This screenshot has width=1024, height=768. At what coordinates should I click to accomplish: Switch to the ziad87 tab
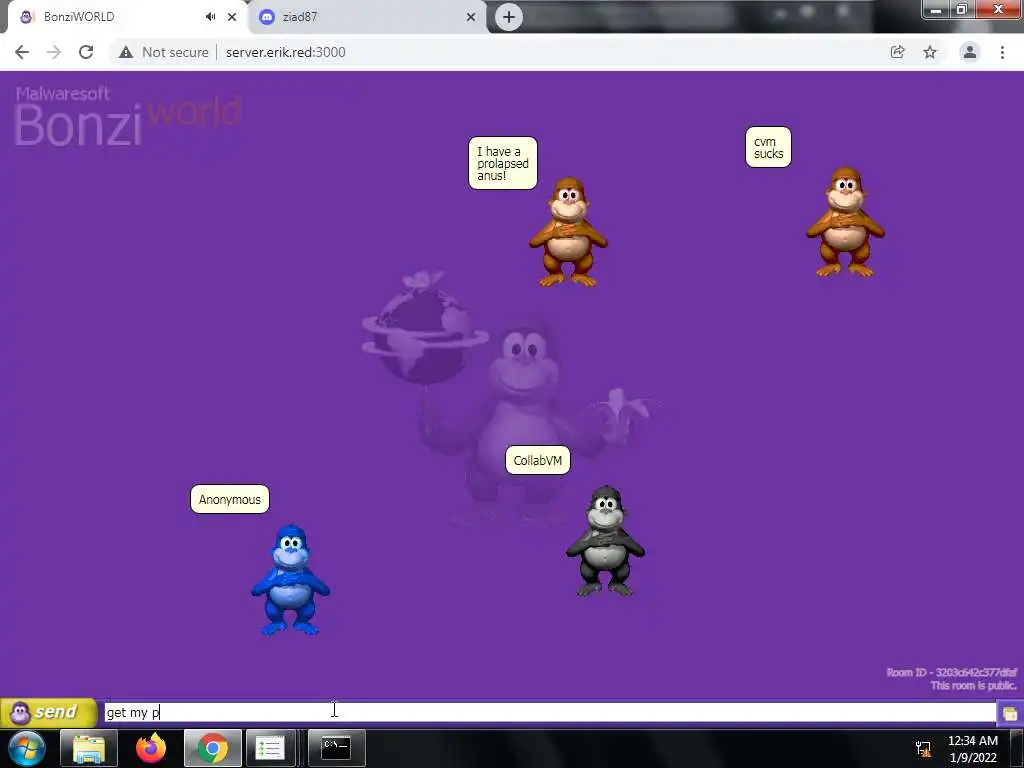pyautogui.click(x=366, y=17)
